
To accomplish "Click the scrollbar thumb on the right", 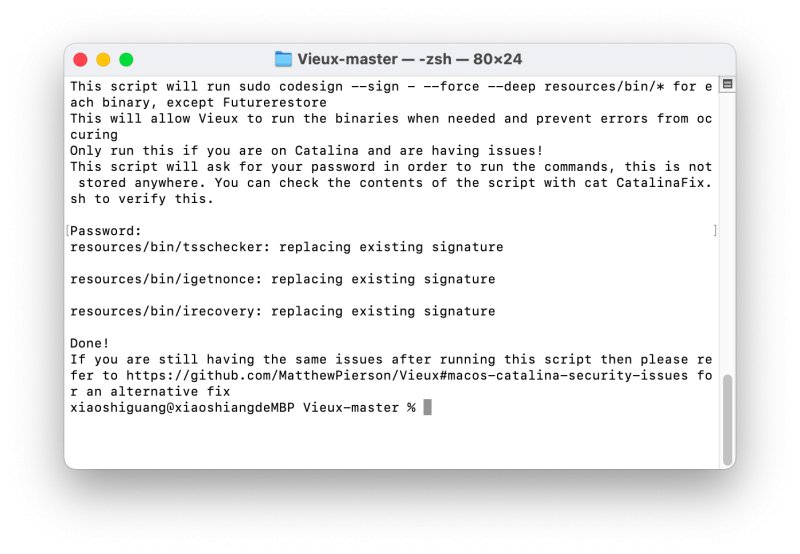I will [728, 419].
